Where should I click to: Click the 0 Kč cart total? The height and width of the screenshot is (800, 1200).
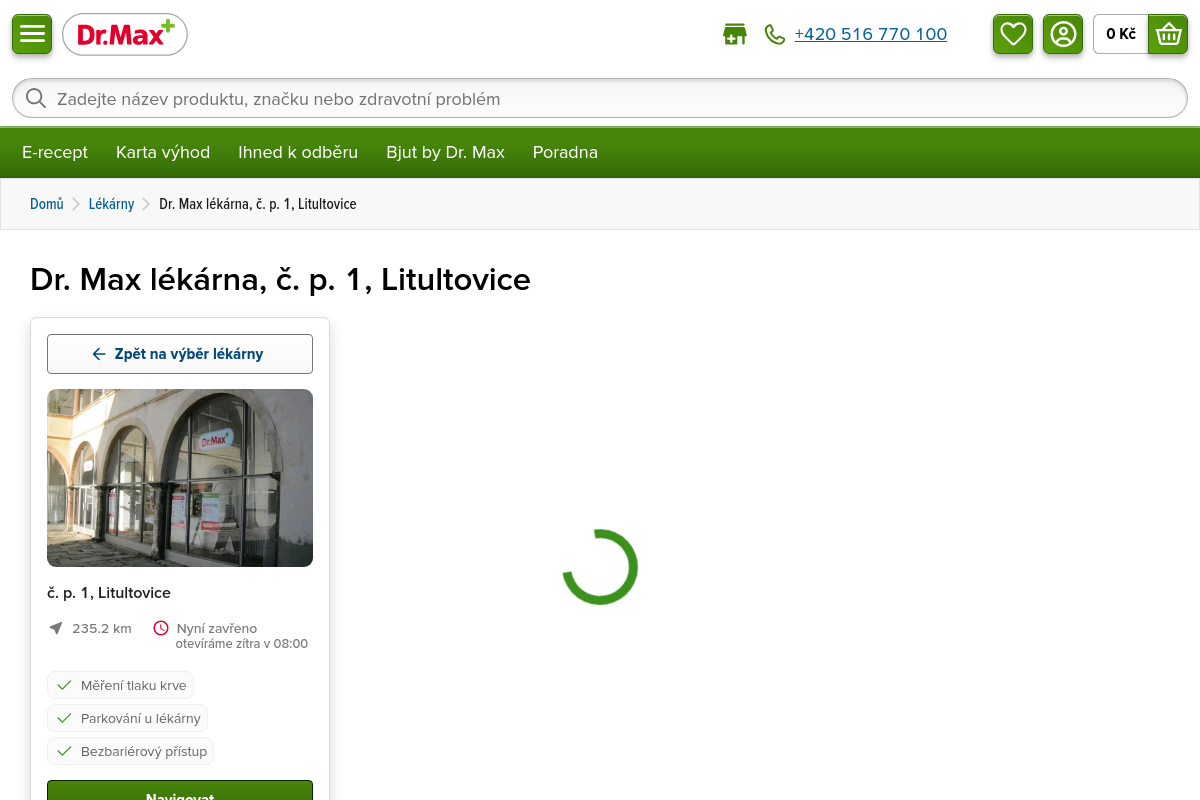tap(1121, 34)
